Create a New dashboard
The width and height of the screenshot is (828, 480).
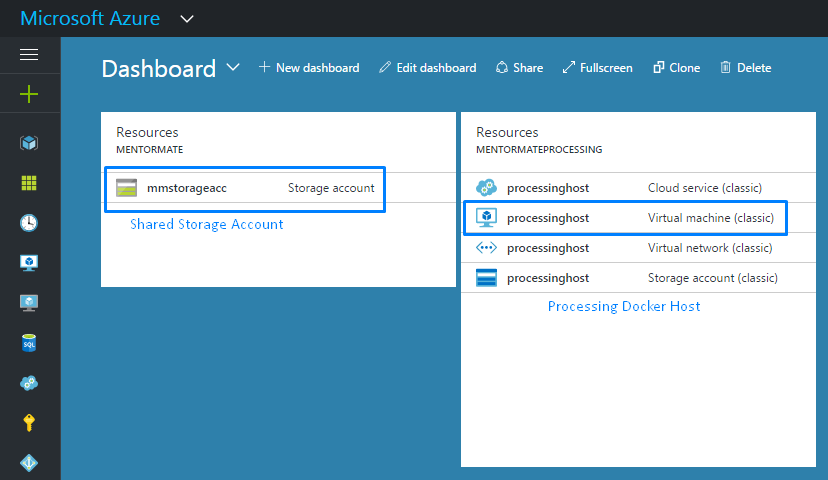[309, 68]
